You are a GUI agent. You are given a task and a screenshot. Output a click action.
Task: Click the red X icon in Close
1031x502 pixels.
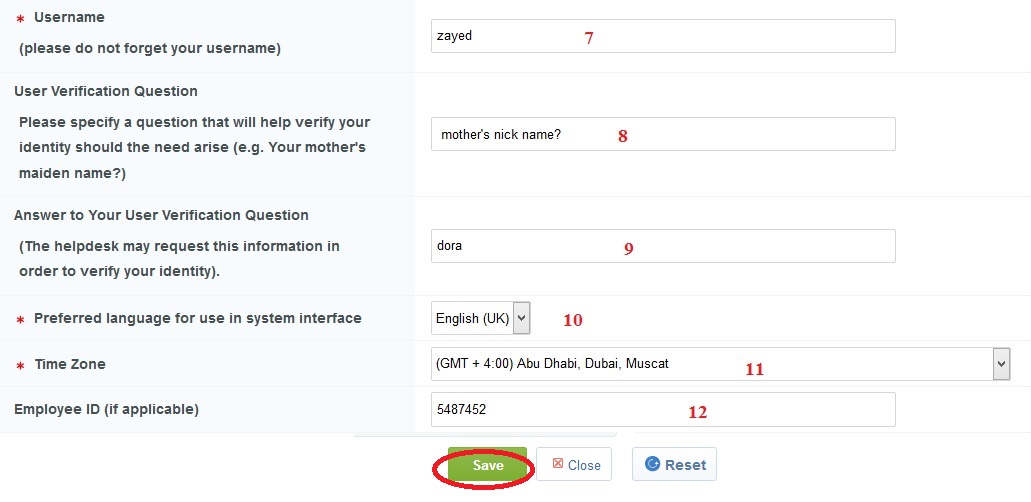point(558,464)
